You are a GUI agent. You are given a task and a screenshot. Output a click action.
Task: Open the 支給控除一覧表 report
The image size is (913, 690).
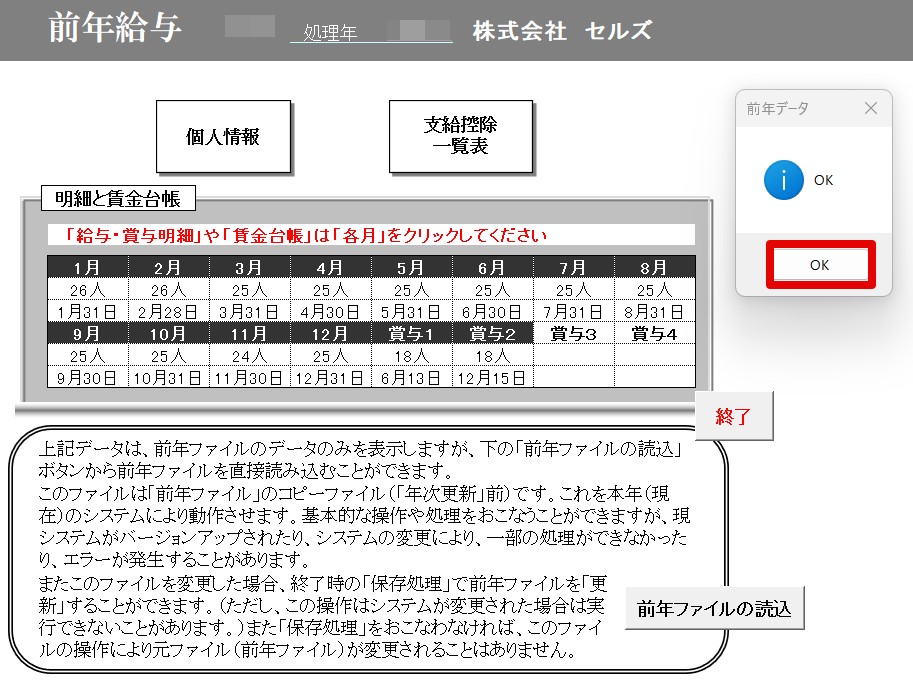pyautogui.click(x=461, y=137)
